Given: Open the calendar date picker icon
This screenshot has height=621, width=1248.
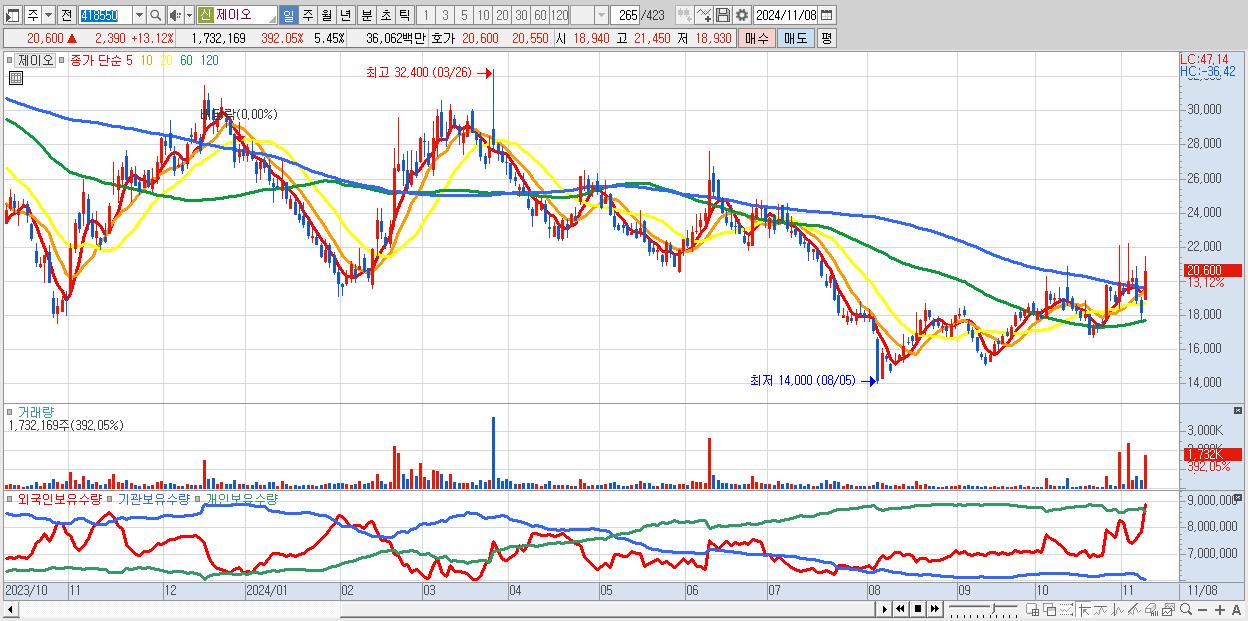Looking at the screenshot, I should click(x=827, y=16).
